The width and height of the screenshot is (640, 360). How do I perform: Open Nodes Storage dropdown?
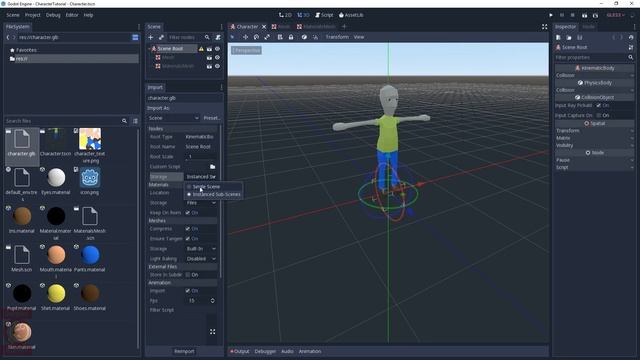click(x=201, y=177)
